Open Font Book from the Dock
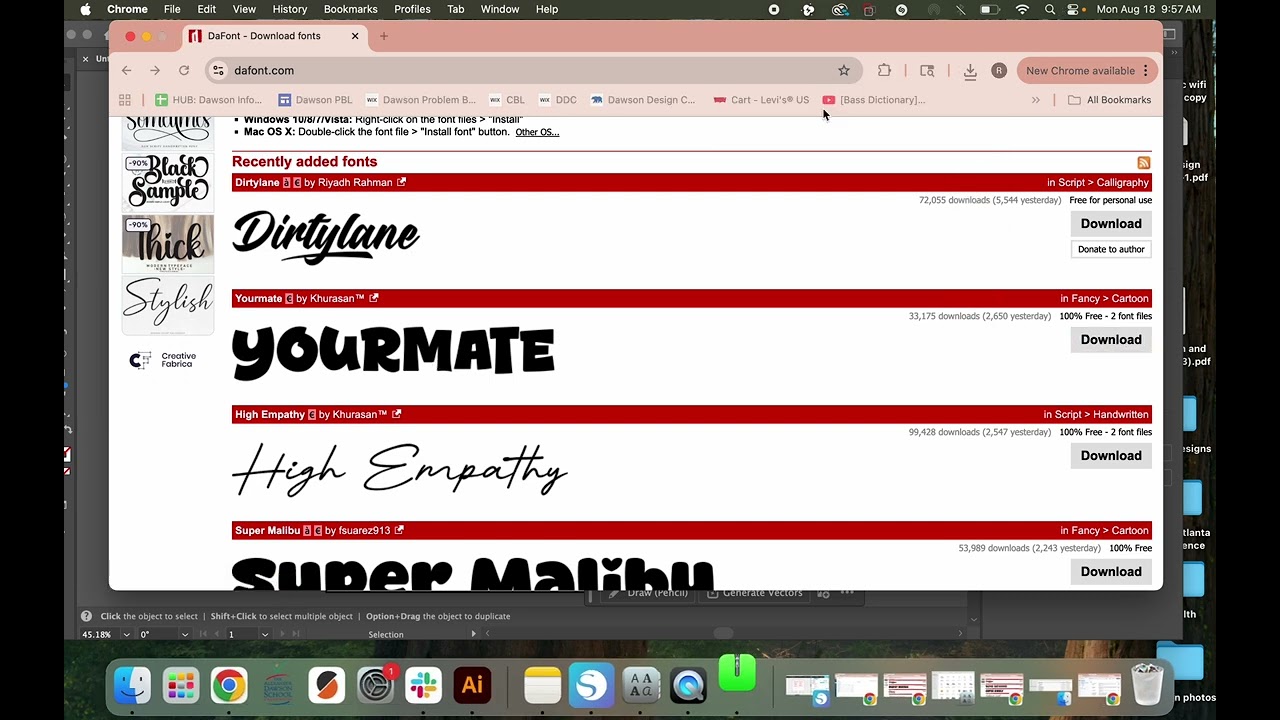Viewport: 1280px width, 720px height. (x=640, y=685)
